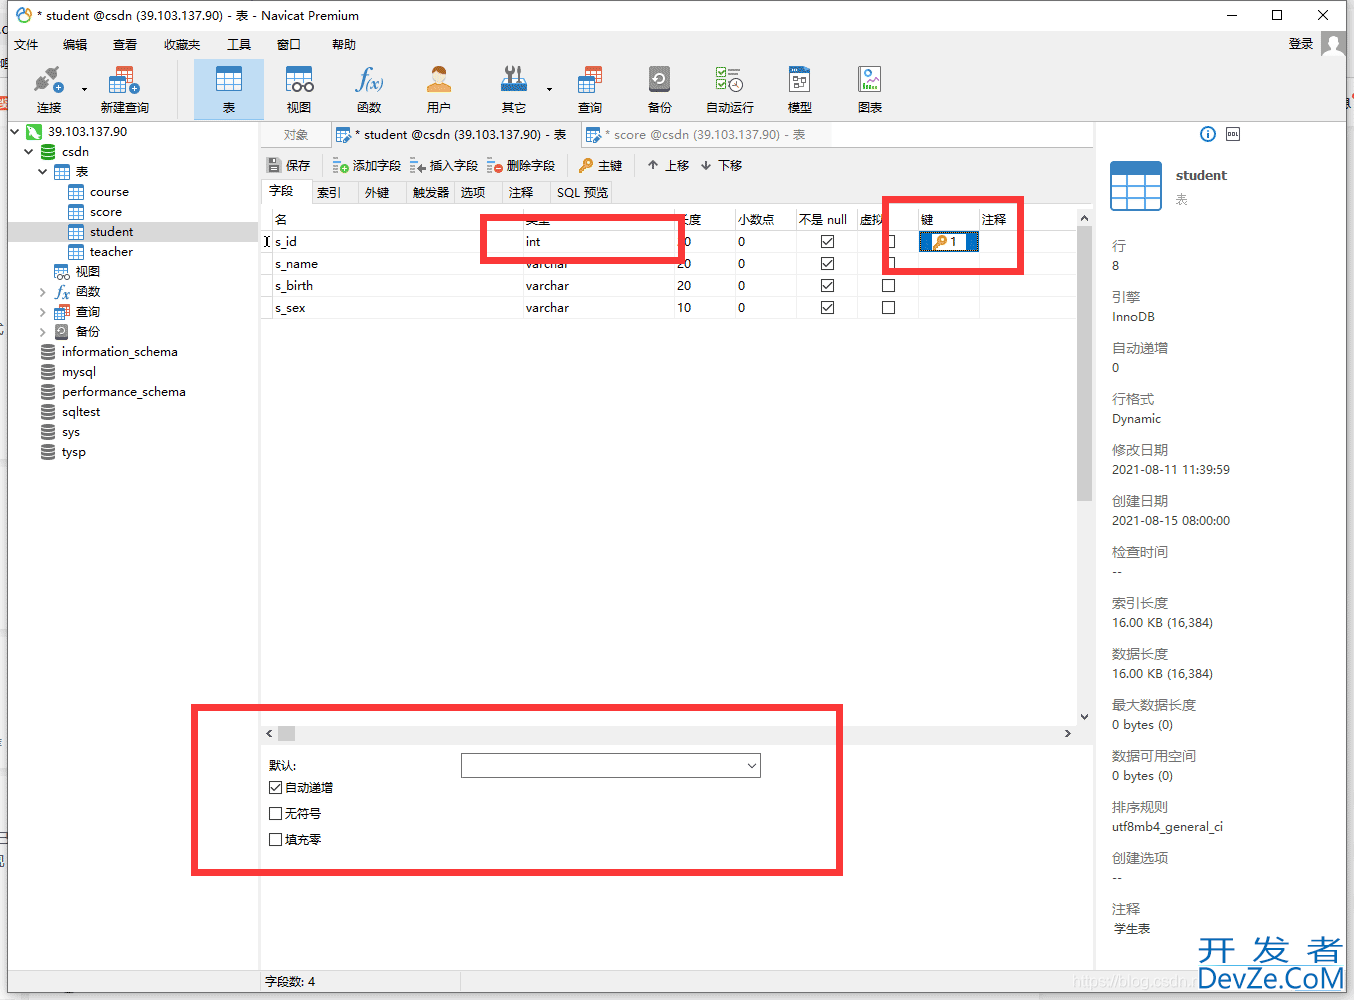Click the horizontal scrollbar thumb of field grid

point(286,733)
